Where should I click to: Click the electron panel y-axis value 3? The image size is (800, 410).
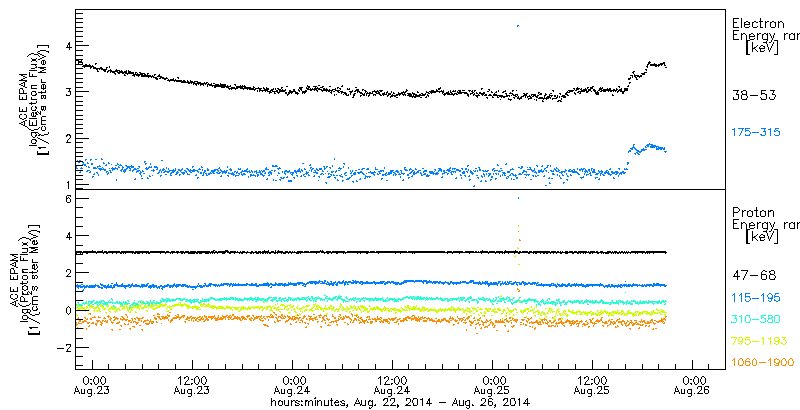click(66, 92)
